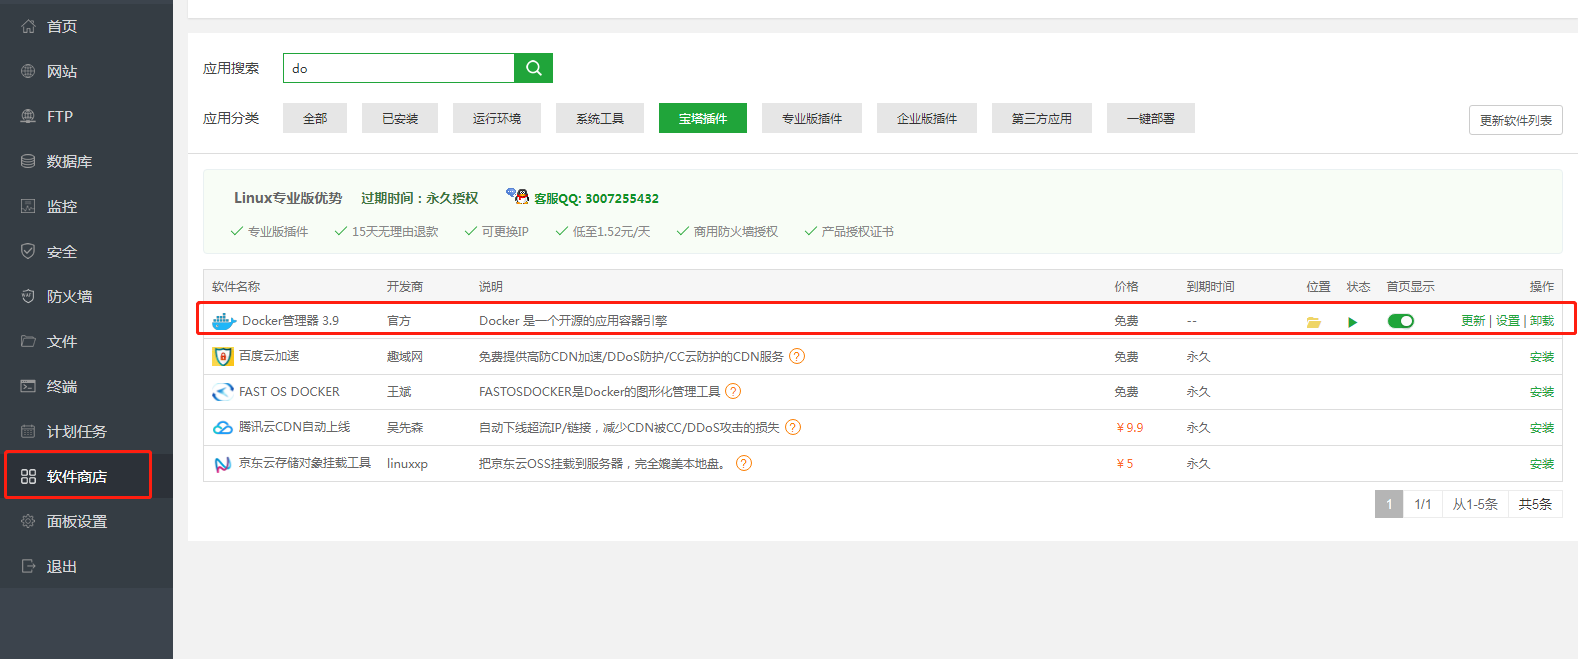Click the Docker管理器 3.9 name
Image resolution: width=1578 pixels, height=659 pixels.
click(290, 321)
